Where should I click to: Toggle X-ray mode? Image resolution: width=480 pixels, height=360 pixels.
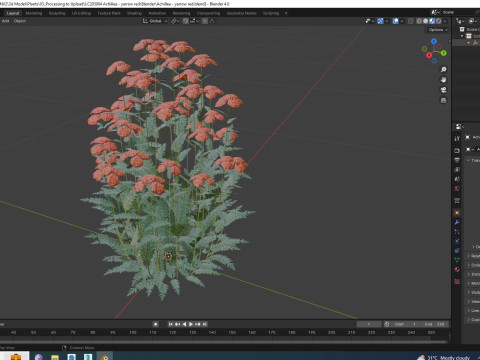click(x=411, y=21)
